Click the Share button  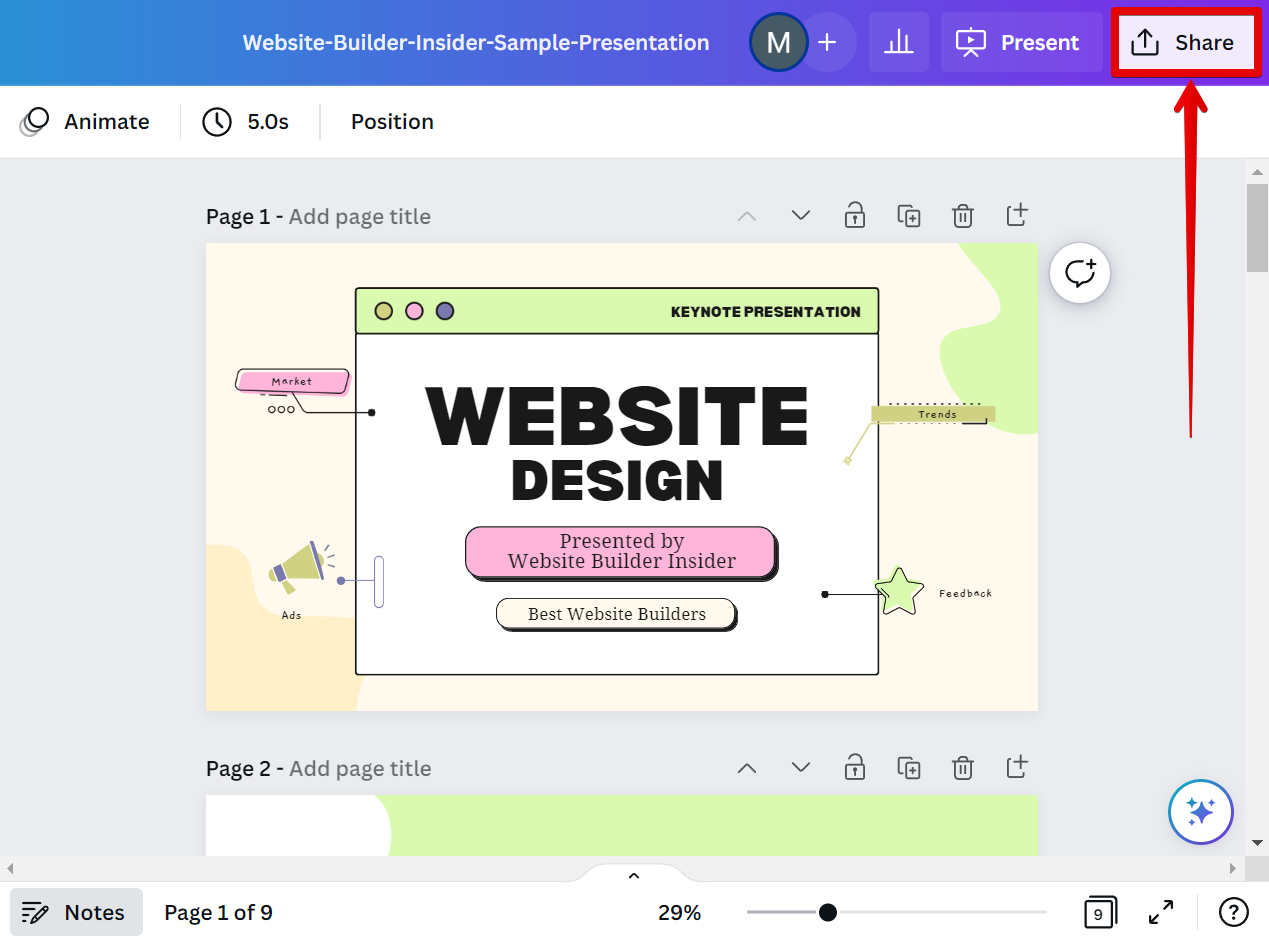pos(1185,43)
